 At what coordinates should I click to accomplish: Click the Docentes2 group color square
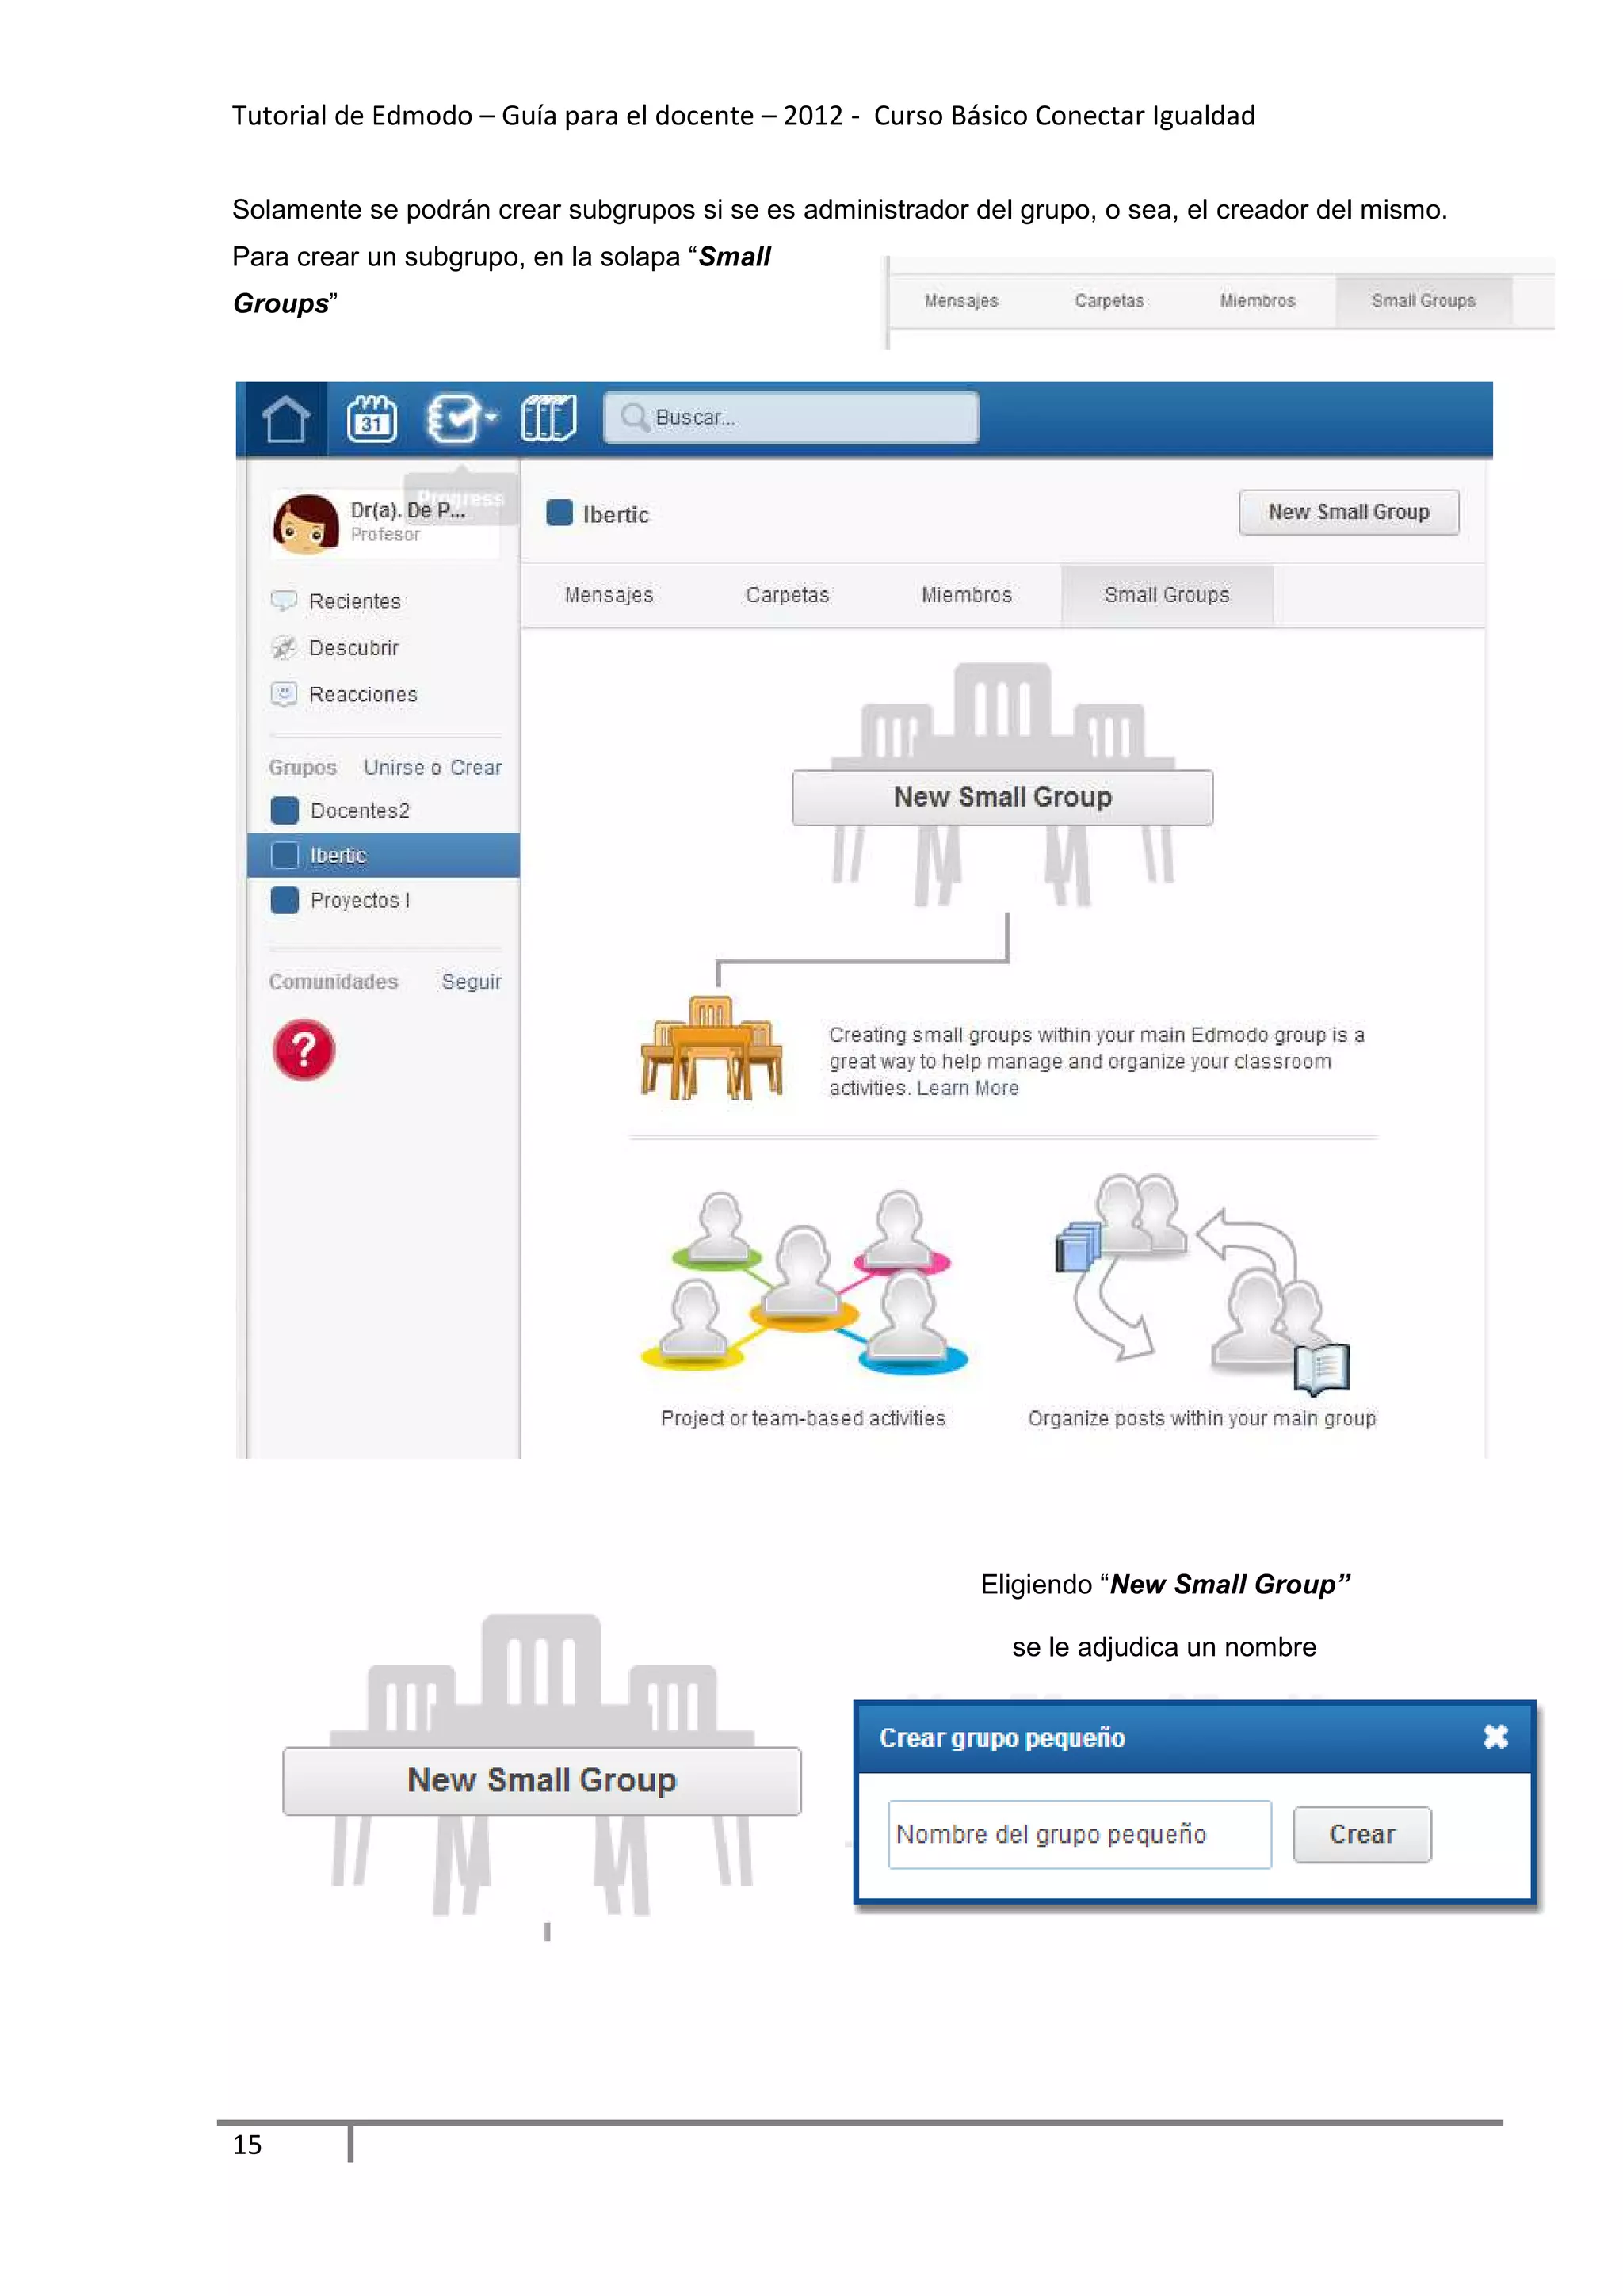tap(285, 810)
